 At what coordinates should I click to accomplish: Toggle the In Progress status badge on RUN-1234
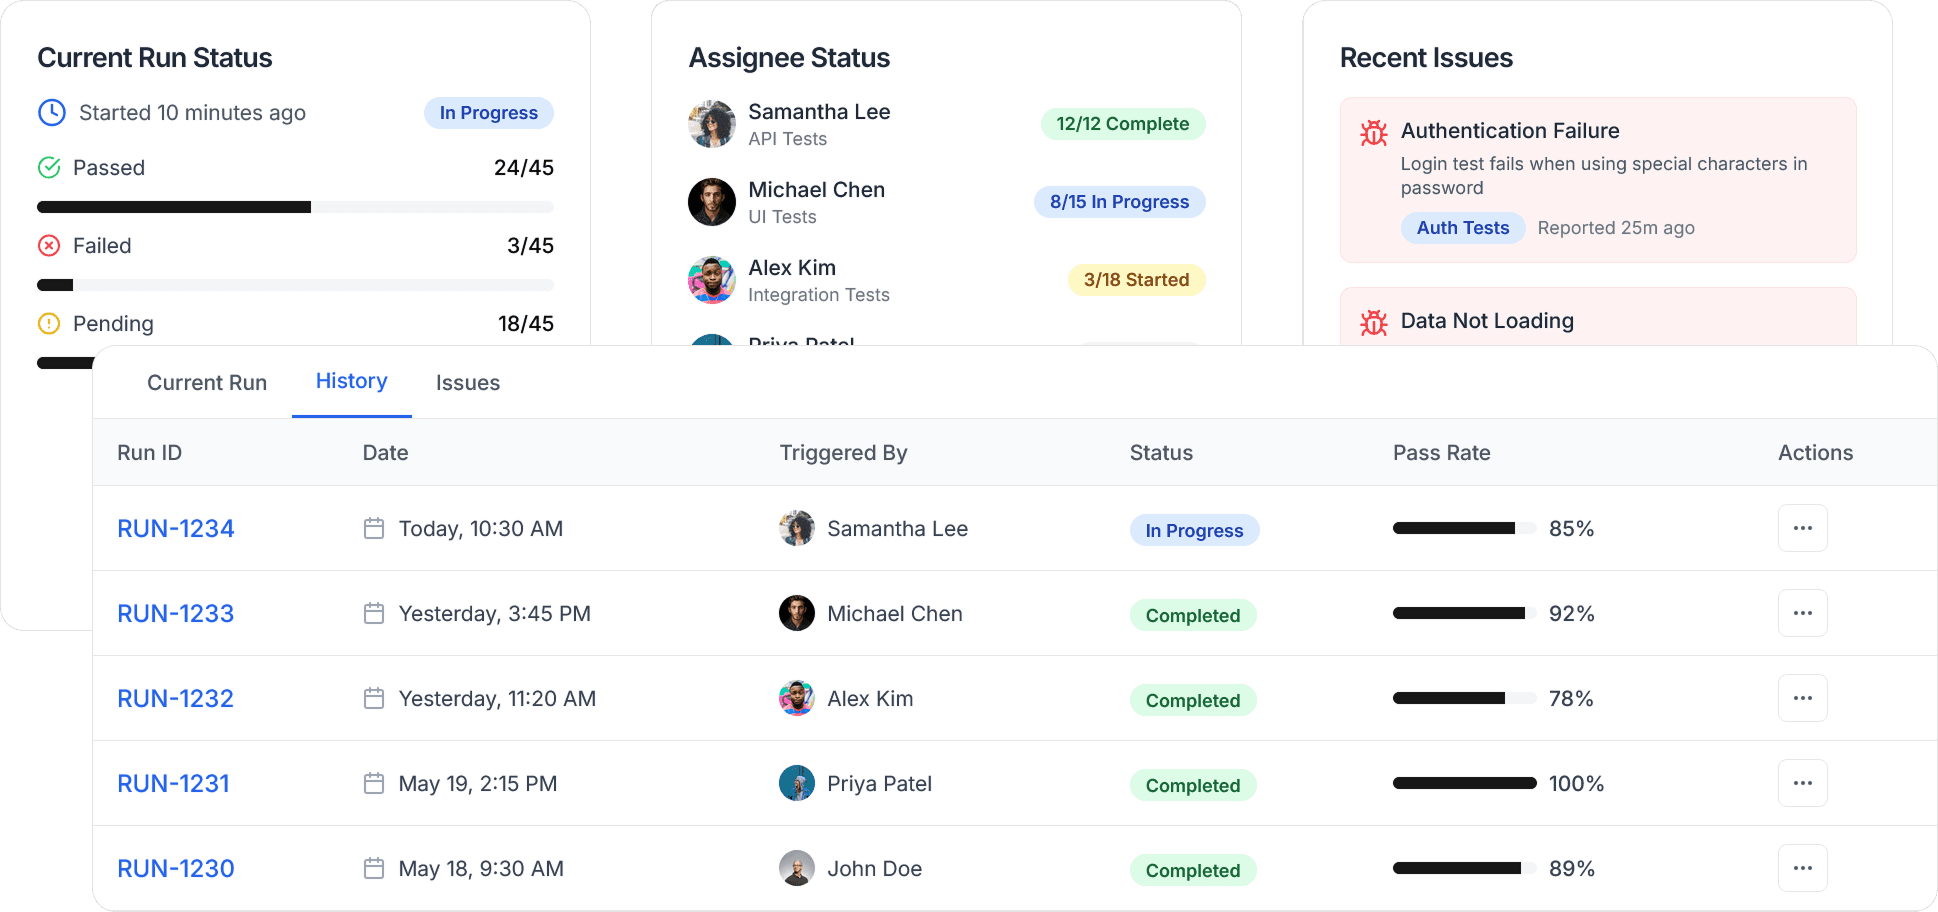pos(1194,530)
